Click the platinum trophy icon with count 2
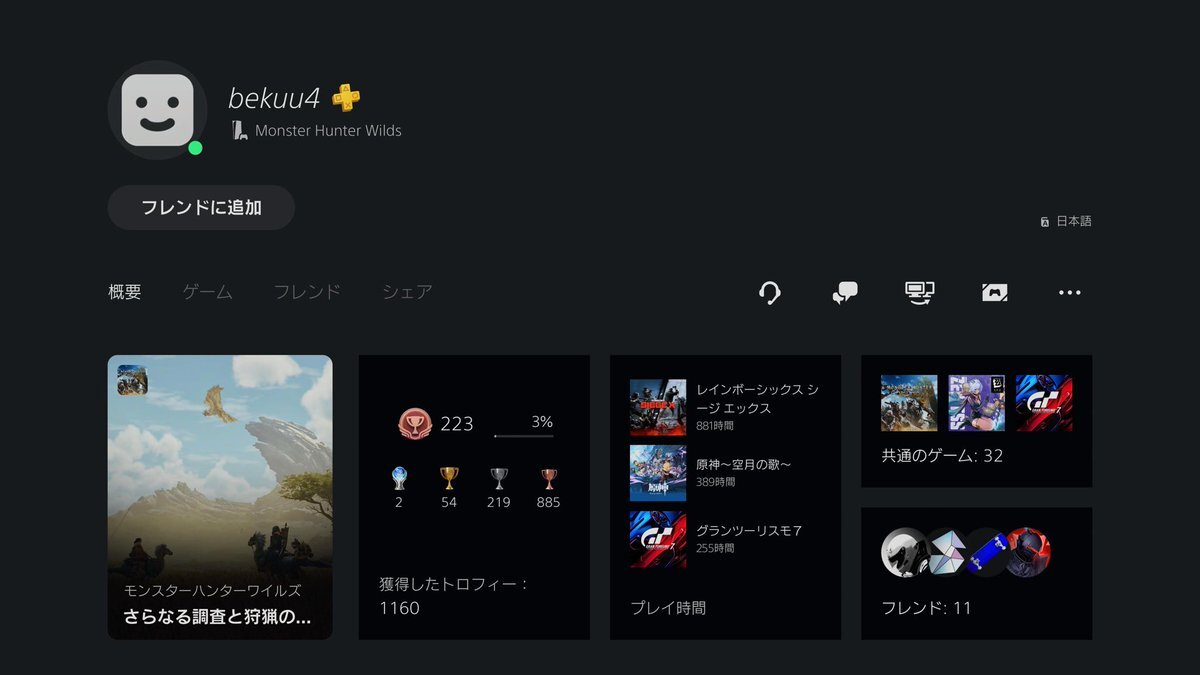Image resolution: width=1200 pixels, height=675 pixels. [x=399, y=479]
